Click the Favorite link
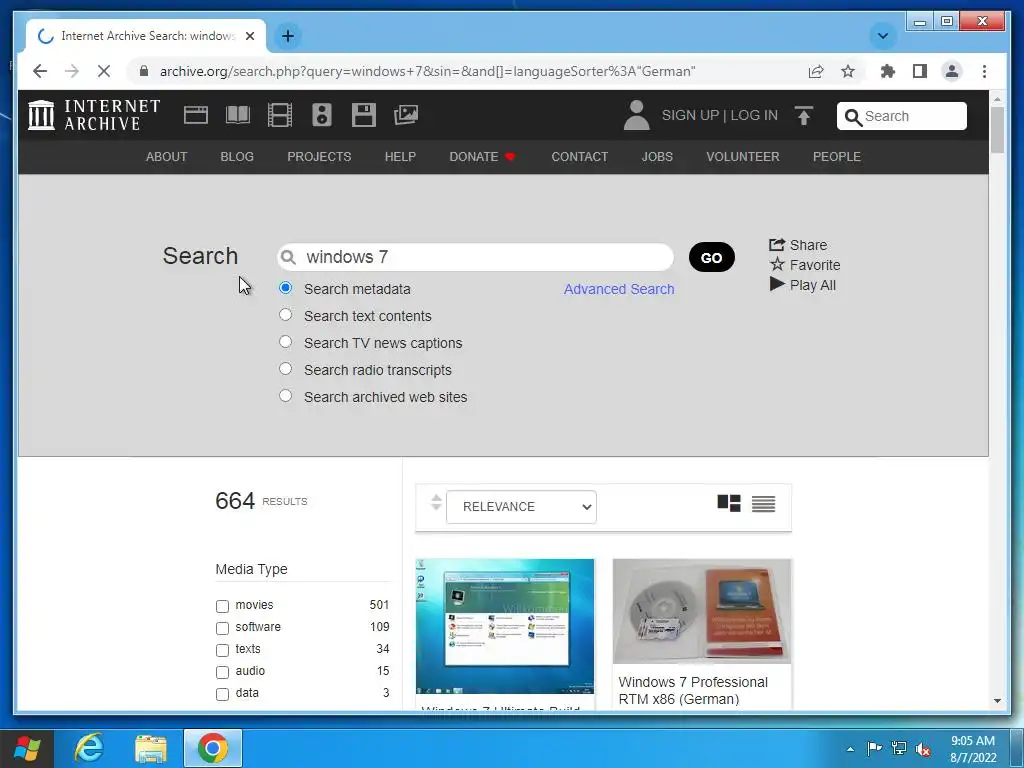Image resolution: width=1024 pixels, height=768 pixels. click(x=805, y=264)
